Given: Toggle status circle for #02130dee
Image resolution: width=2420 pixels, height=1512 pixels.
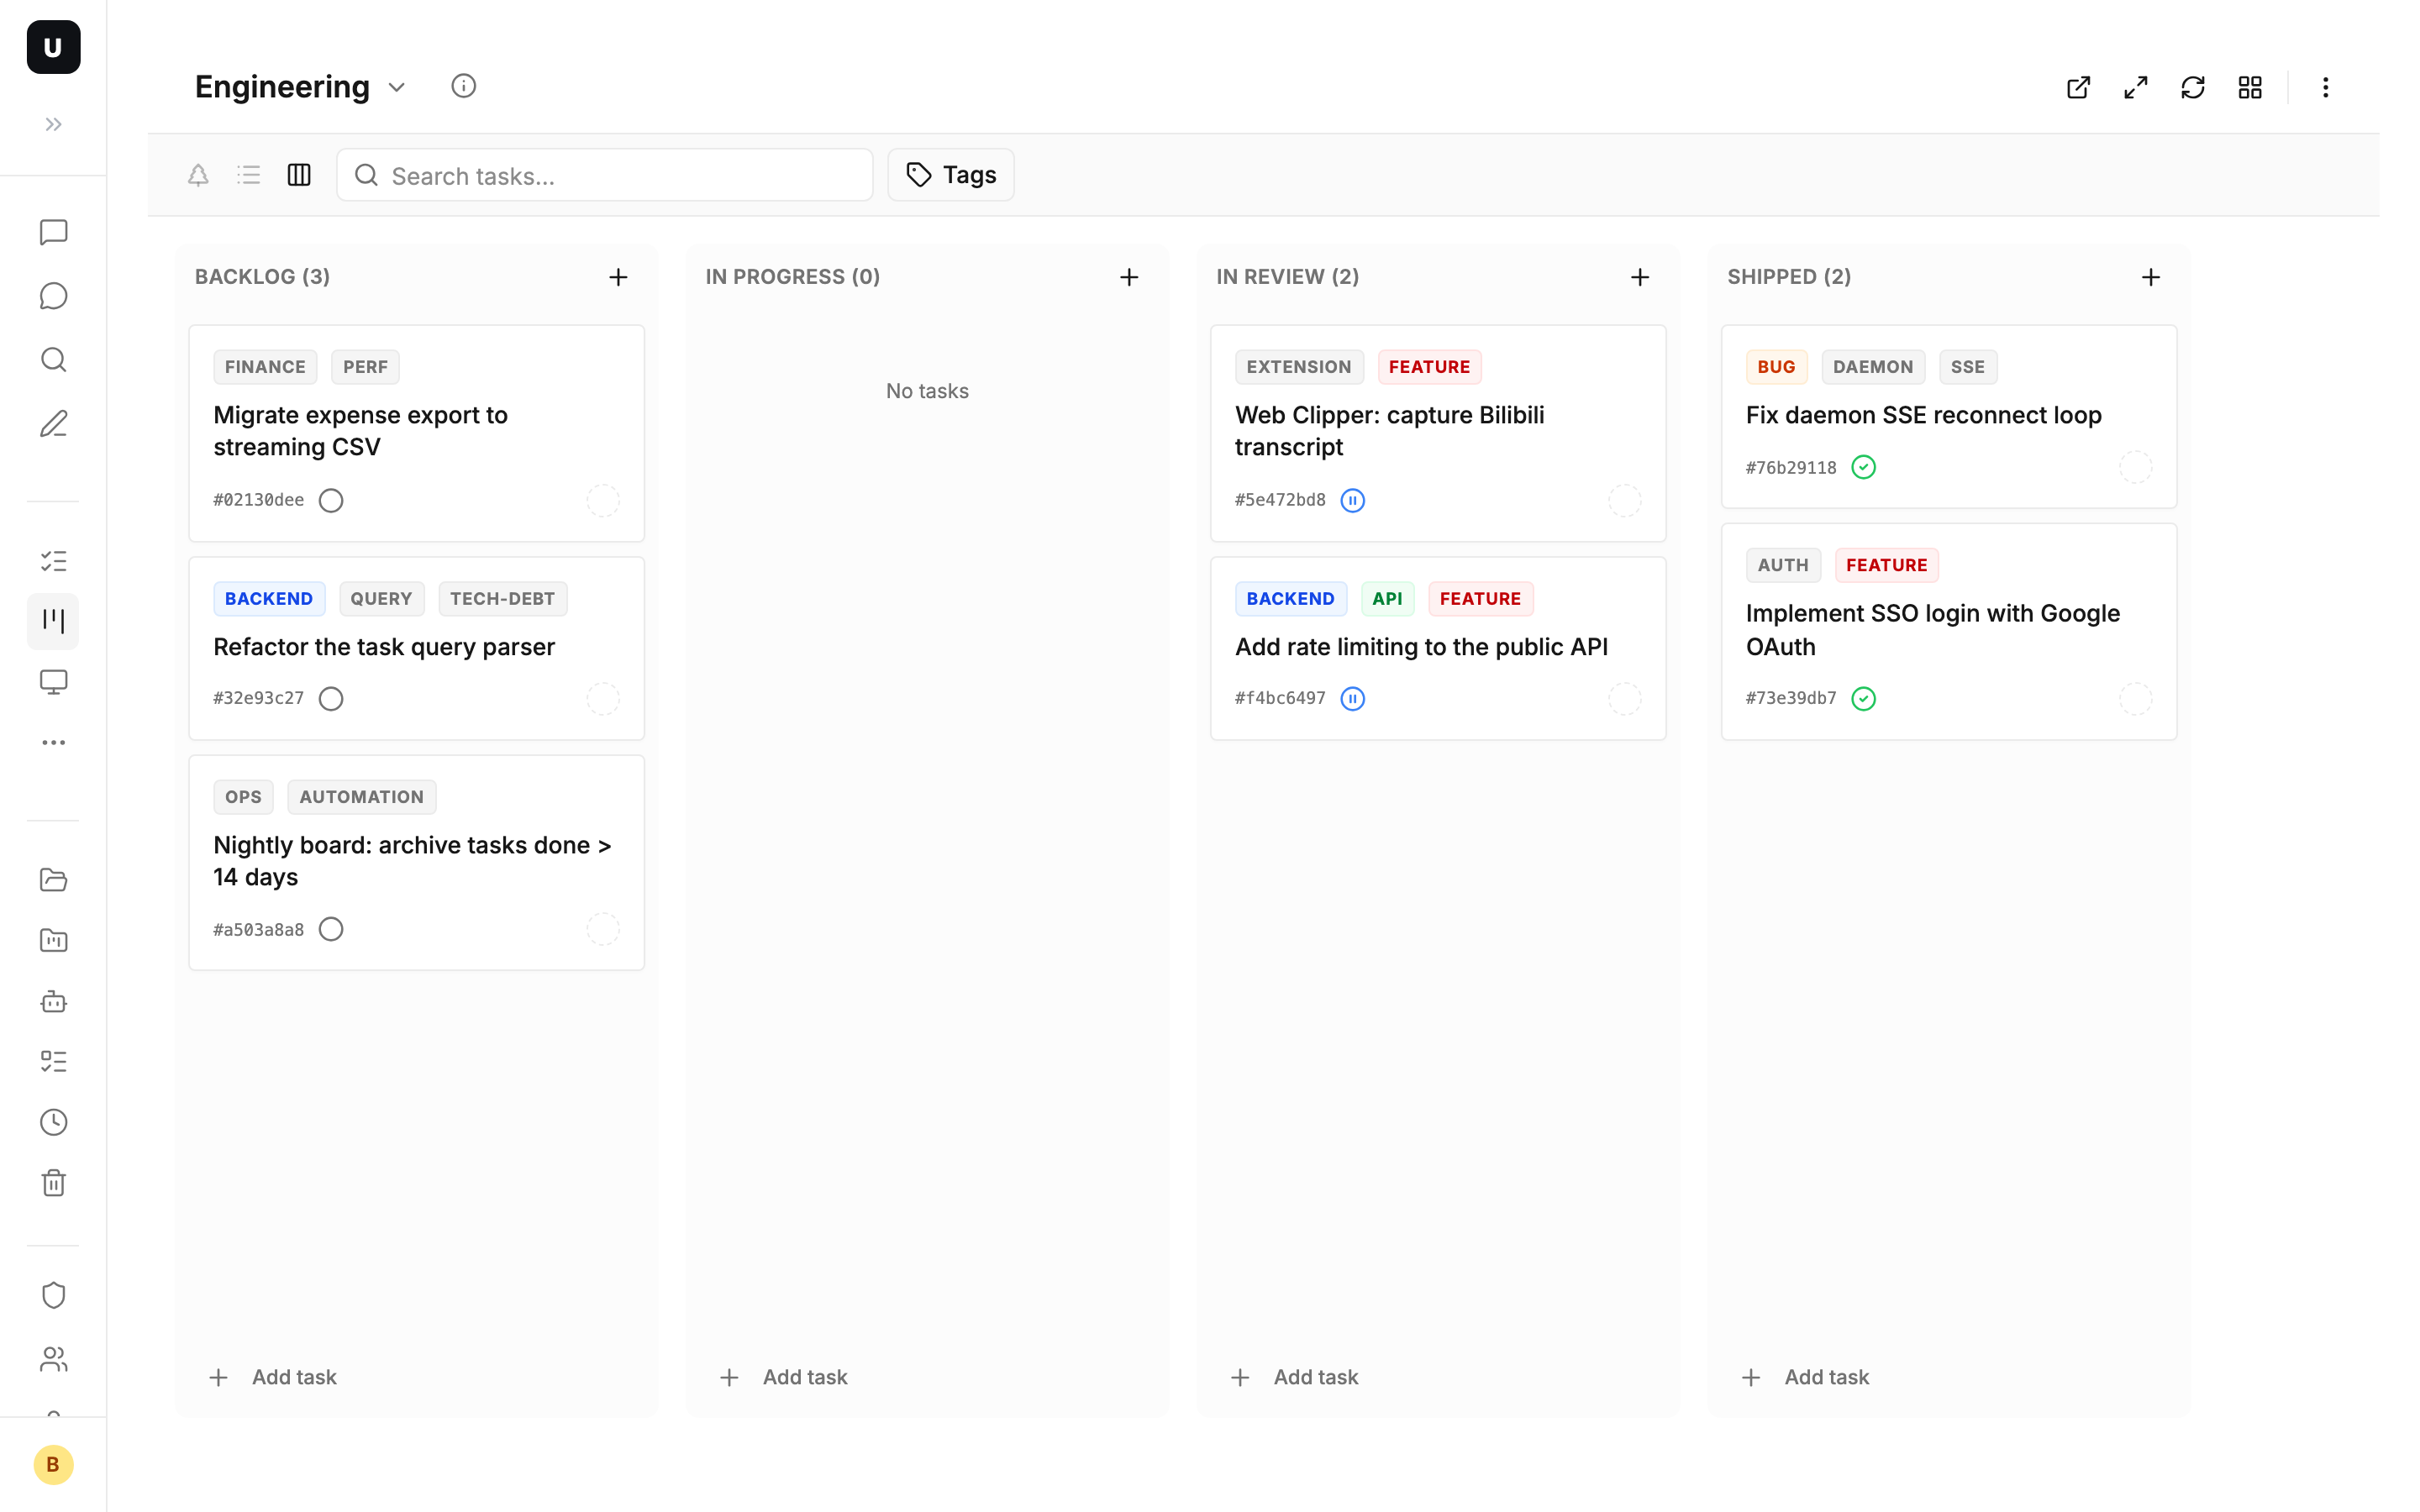Looking at the screenshot, I should [331, 500].
